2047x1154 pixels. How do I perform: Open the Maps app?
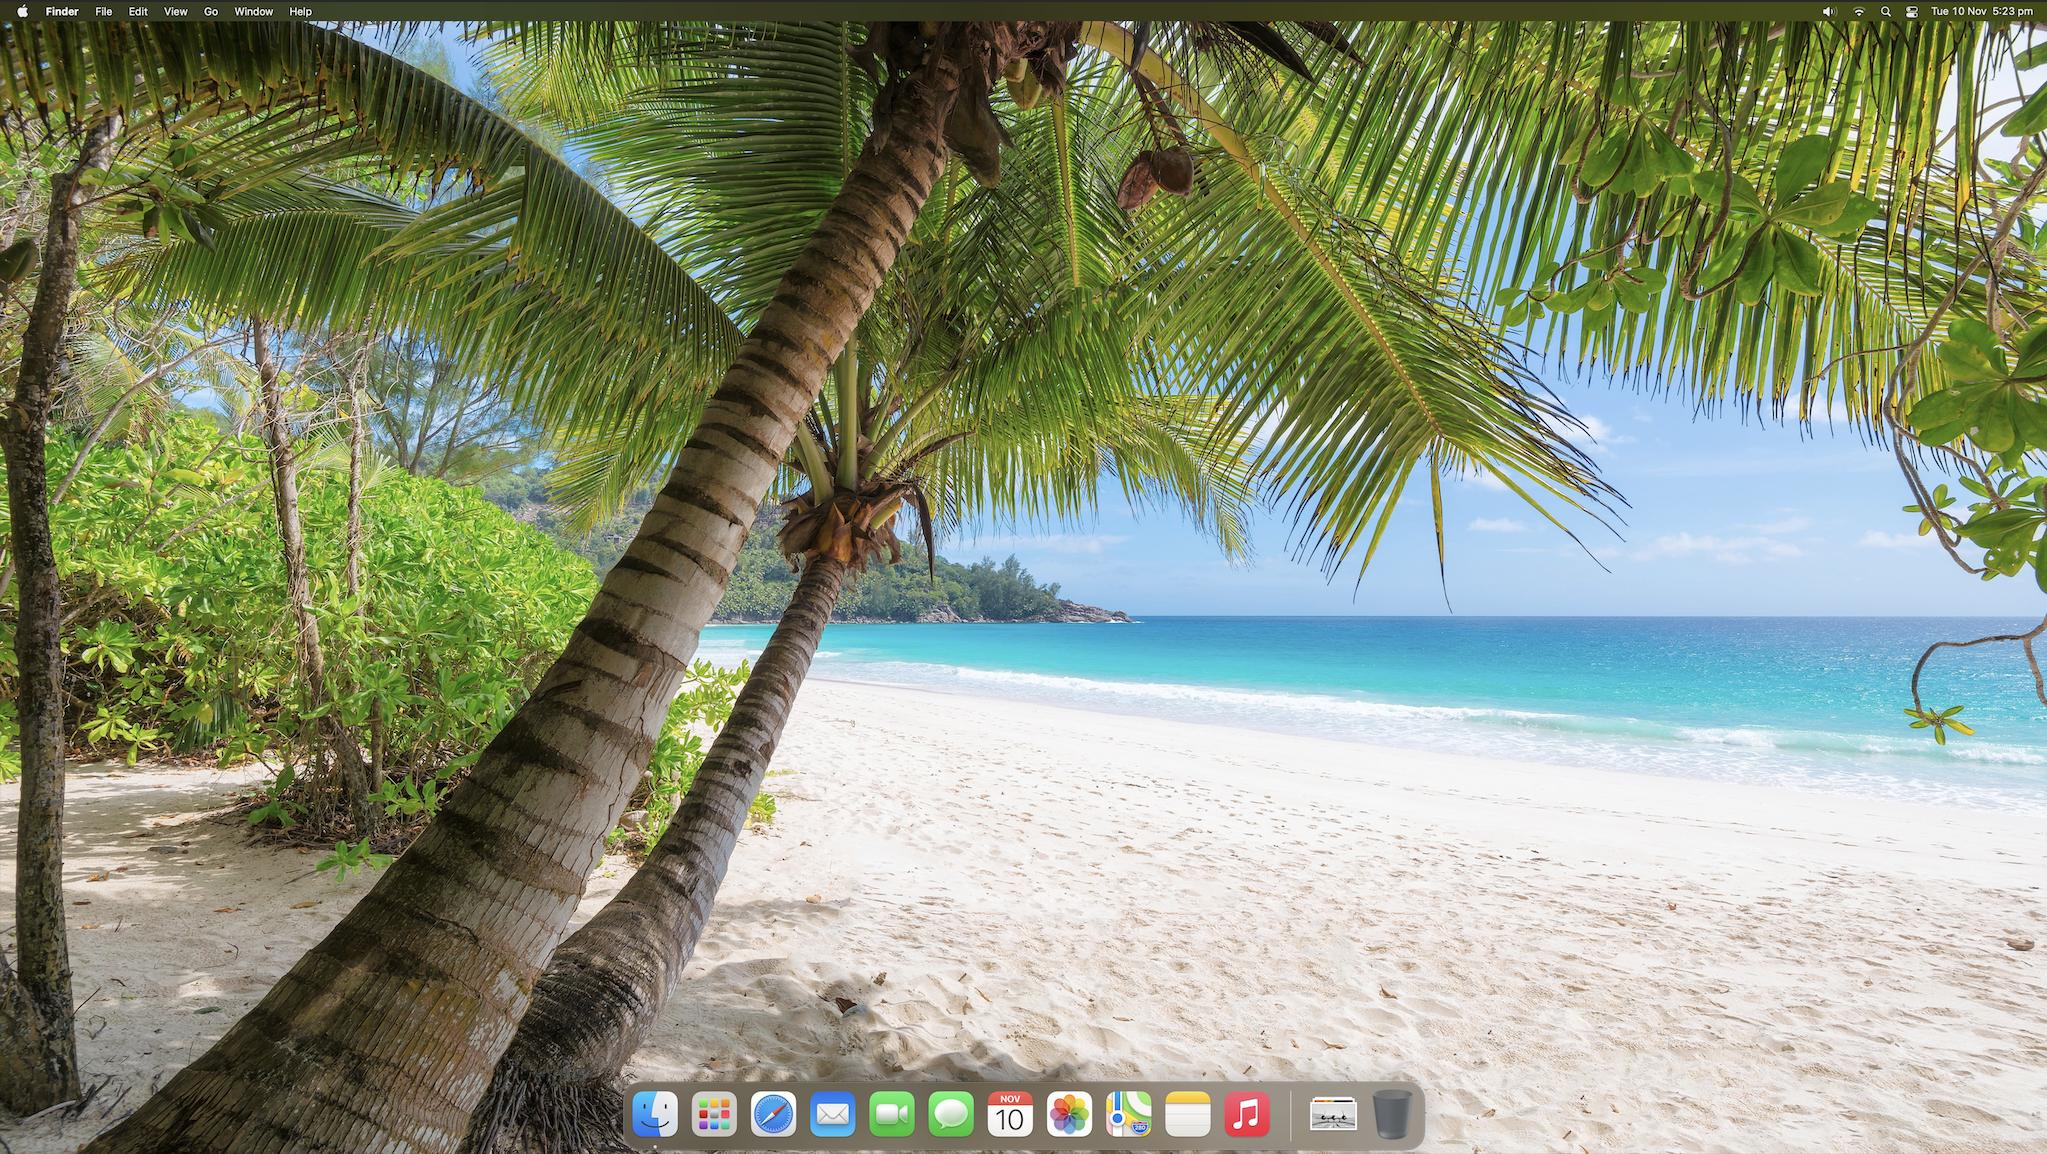coord(1128,1114)
